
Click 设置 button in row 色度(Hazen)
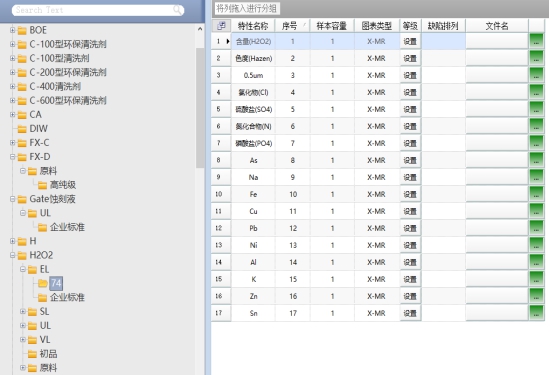click(410, 58)
